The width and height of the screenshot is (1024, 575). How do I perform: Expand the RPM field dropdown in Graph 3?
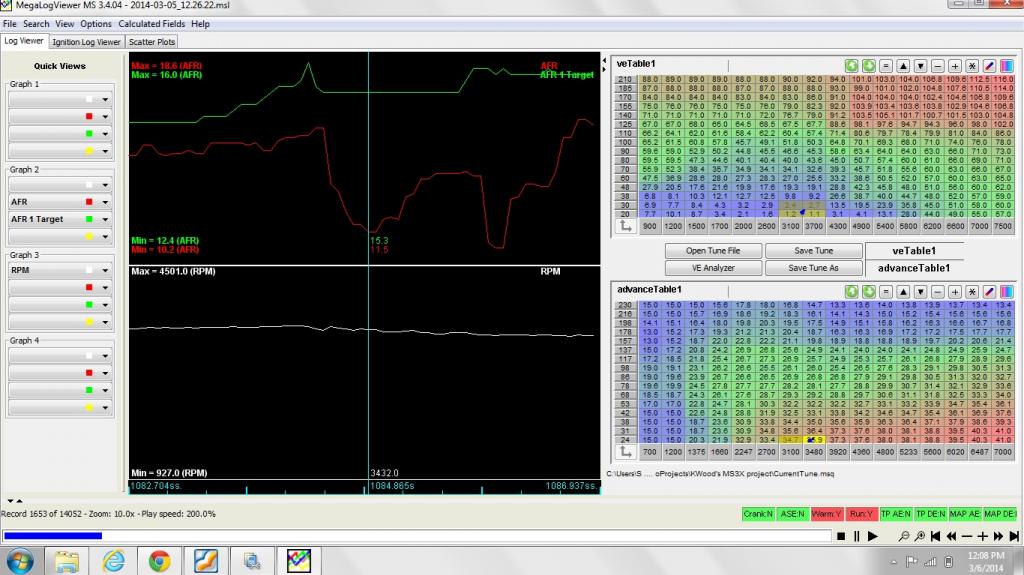pos(104,270)
